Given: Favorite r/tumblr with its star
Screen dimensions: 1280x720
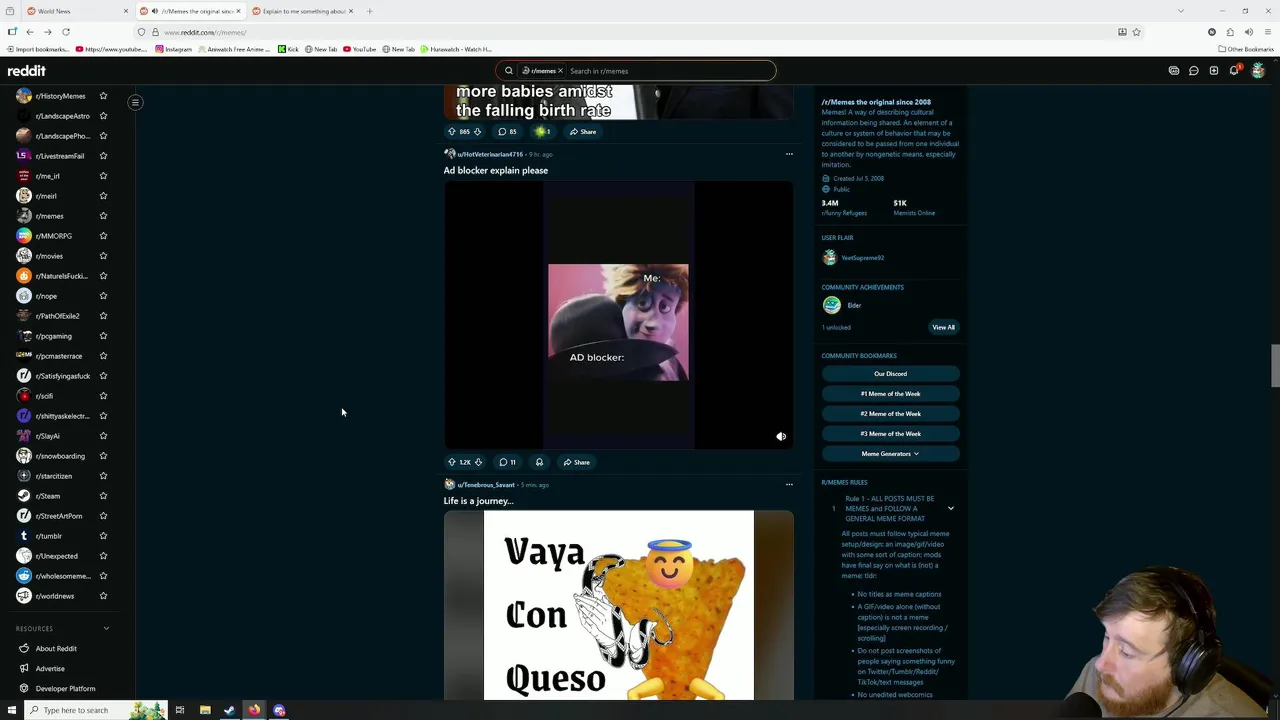Looking at the screenshot, I should [103, 536].
